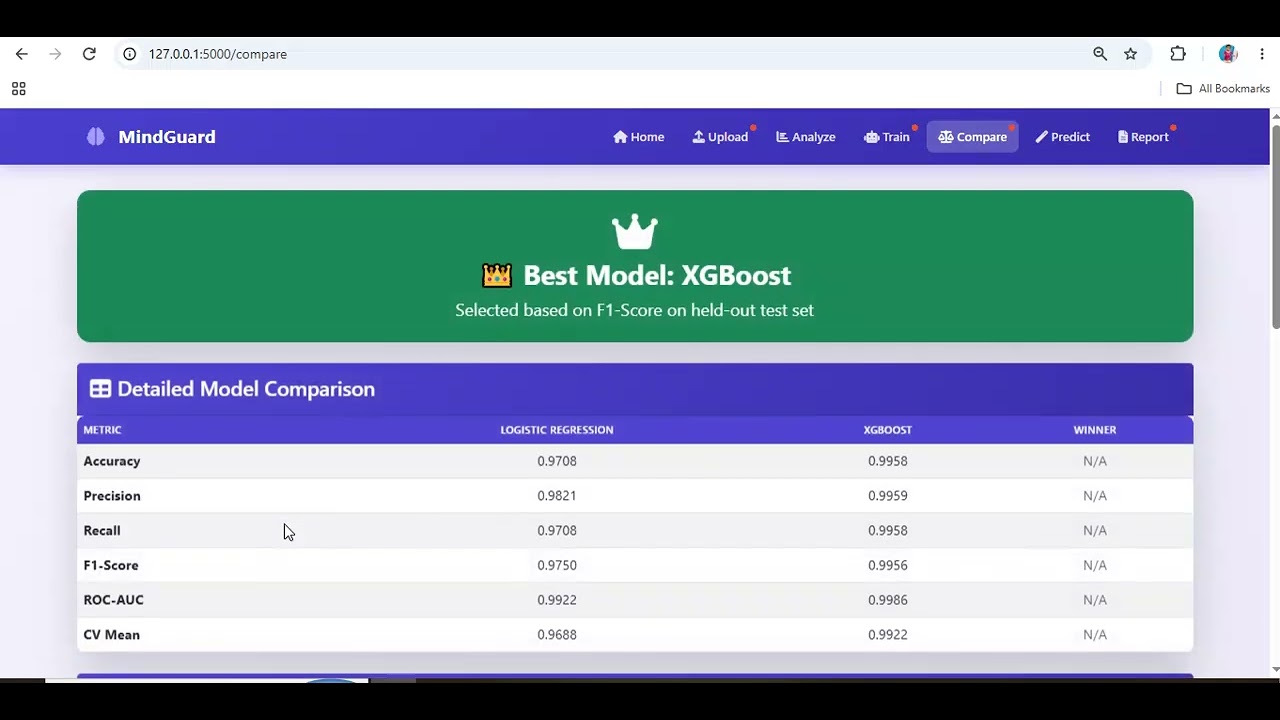The height and width of the screenshot is (720, 1280).
Task: Click the scrollbar down arrow
Action: click(1275, 669)
